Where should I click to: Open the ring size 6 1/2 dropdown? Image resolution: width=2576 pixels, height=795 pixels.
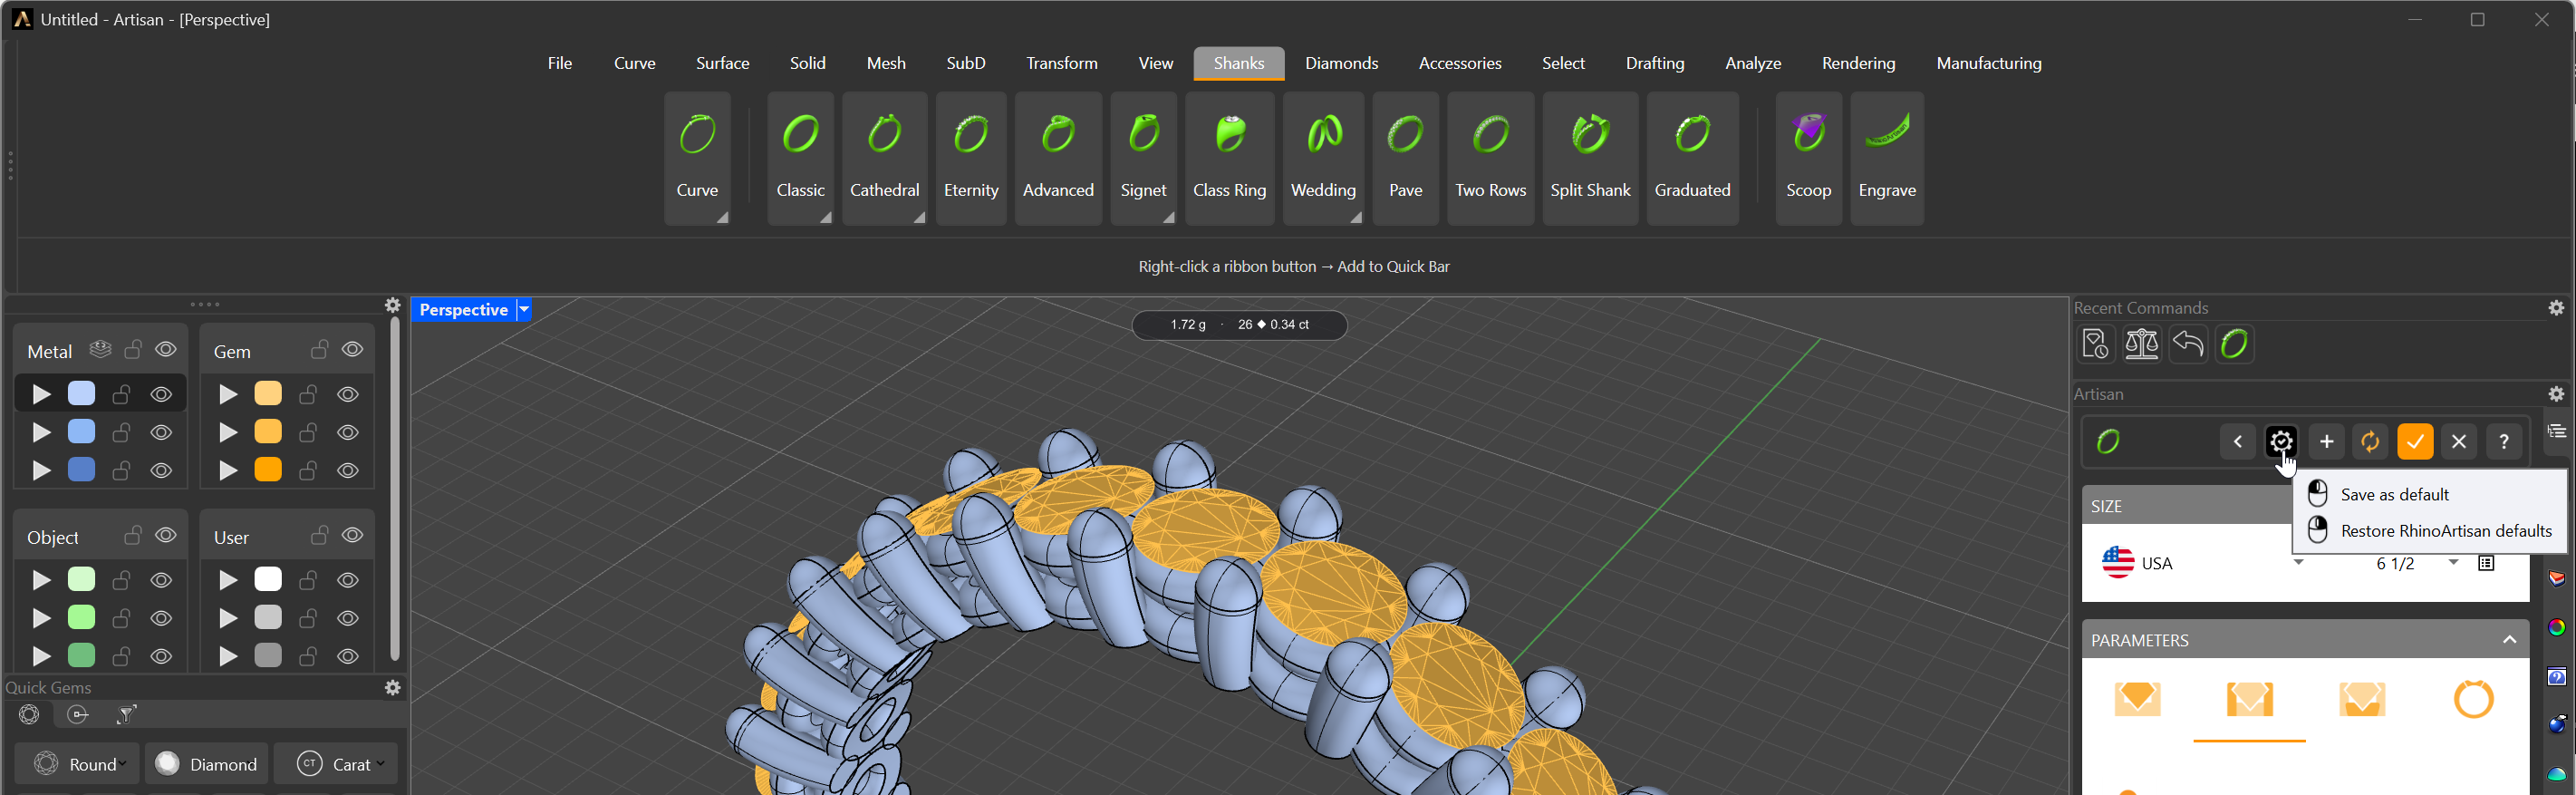[2452, 563]
